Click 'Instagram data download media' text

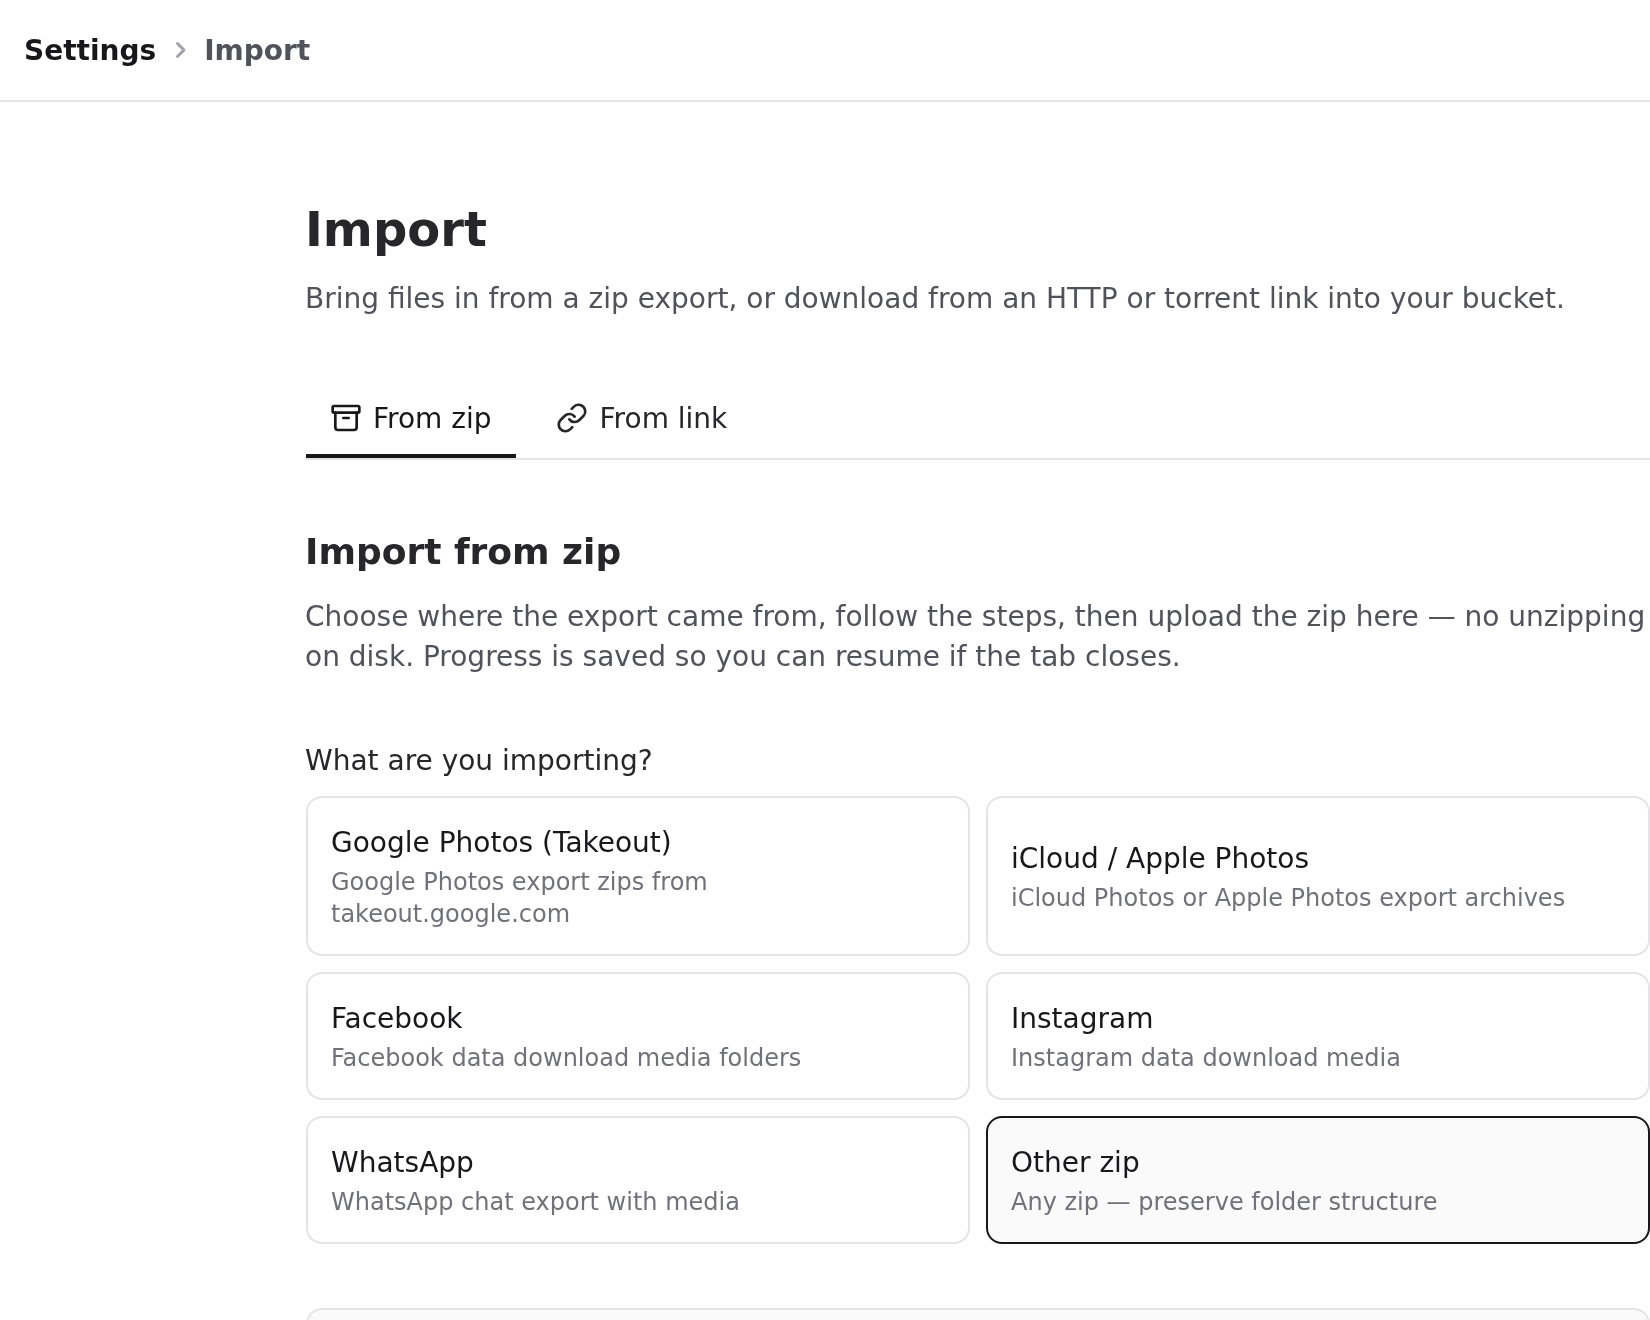pos(1205,1057)
